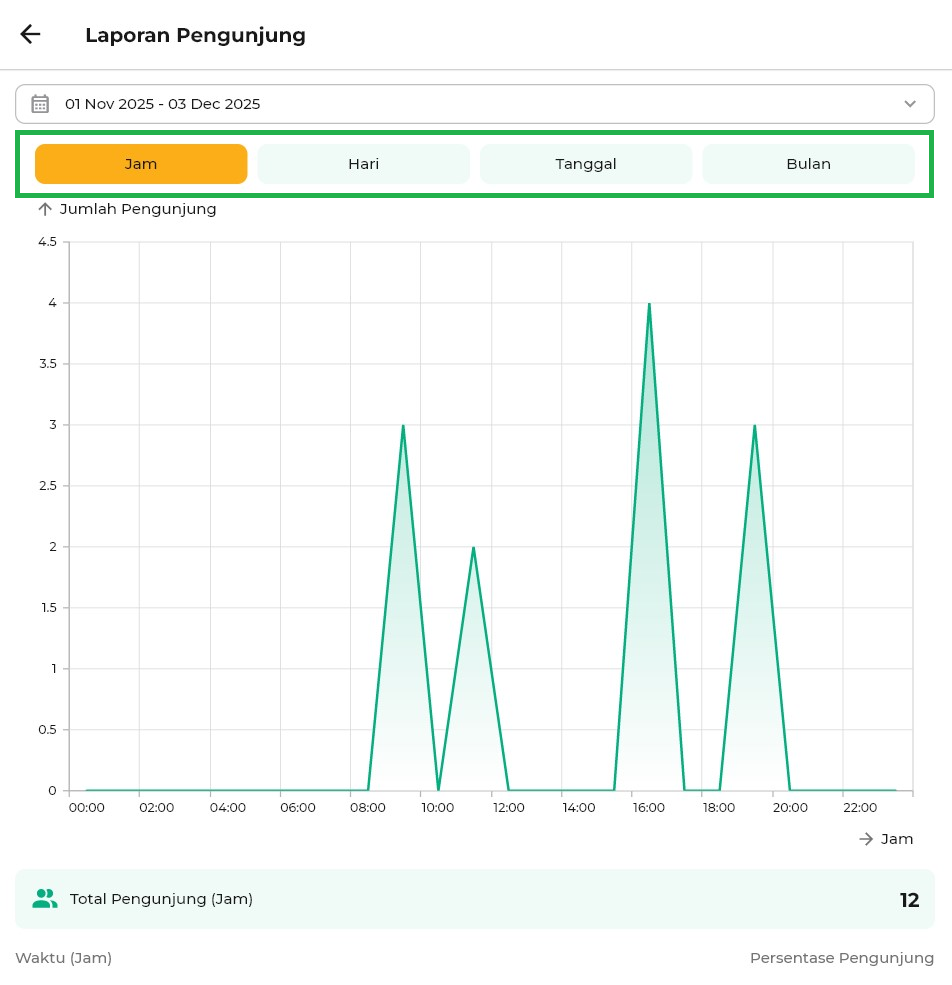952x985 pixels.
Task: Select the Jam view tab
Action: 141,164
